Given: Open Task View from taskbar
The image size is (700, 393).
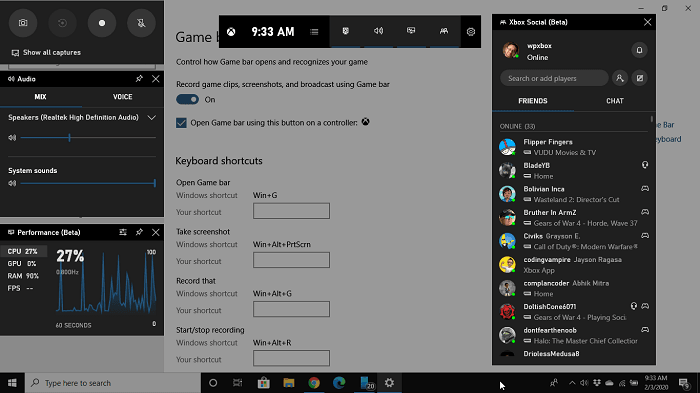Looking at the screenshot, I should (238, 383).
